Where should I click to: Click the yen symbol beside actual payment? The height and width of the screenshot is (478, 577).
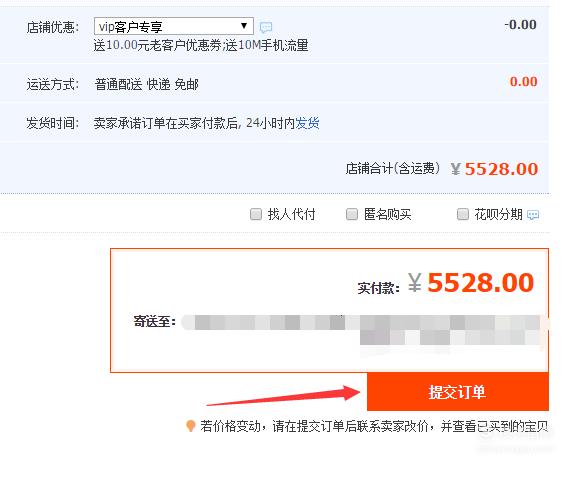pos(415,283)
